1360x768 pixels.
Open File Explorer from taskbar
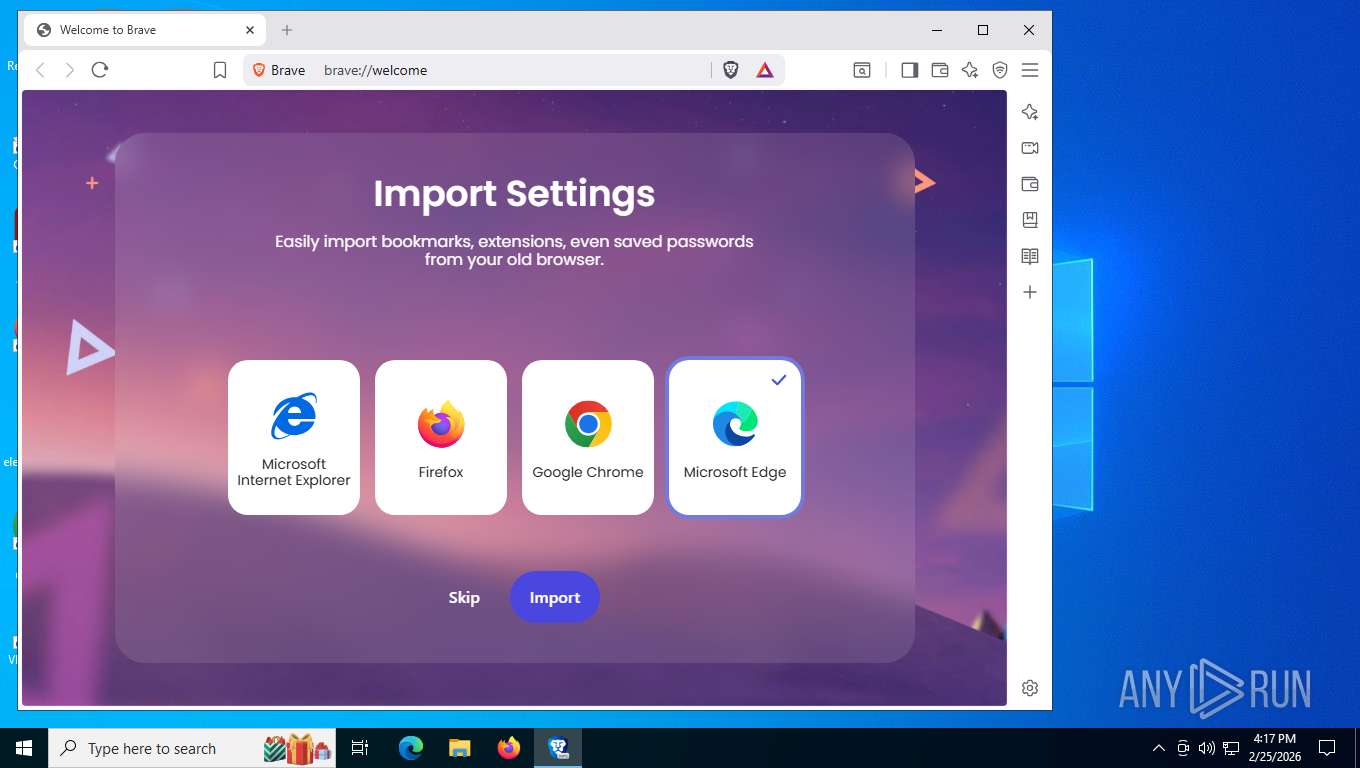(460, 748)
